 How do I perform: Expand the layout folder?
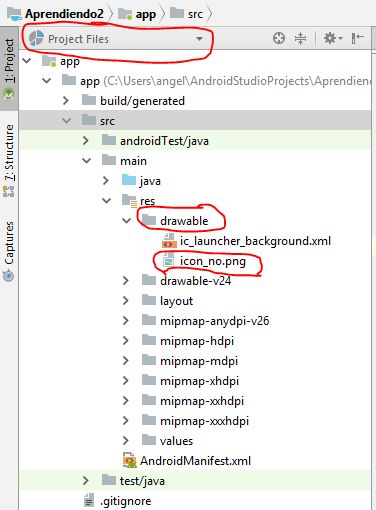126,301
